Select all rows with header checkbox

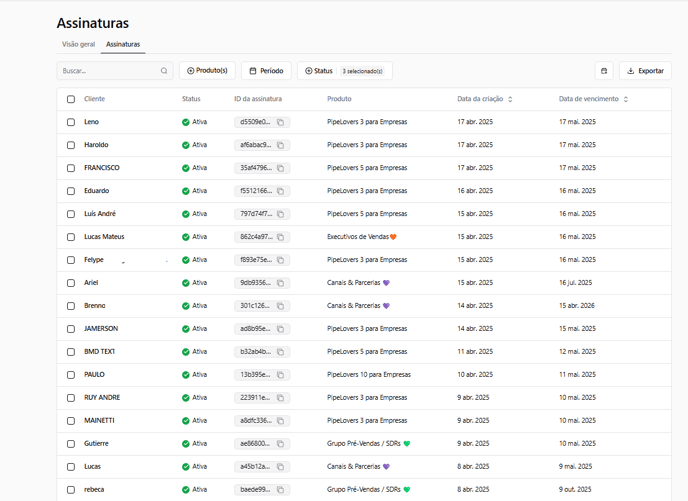71,99
